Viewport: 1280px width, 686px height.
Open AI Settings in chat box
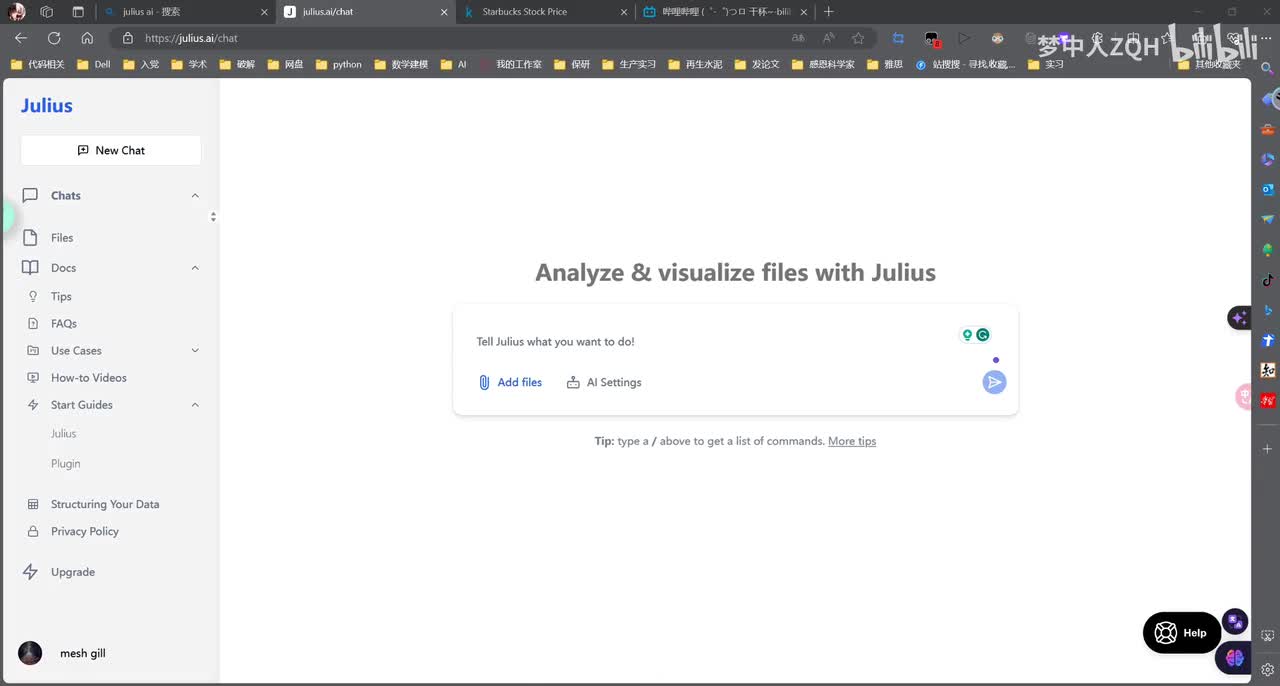[x=604, y=382]
